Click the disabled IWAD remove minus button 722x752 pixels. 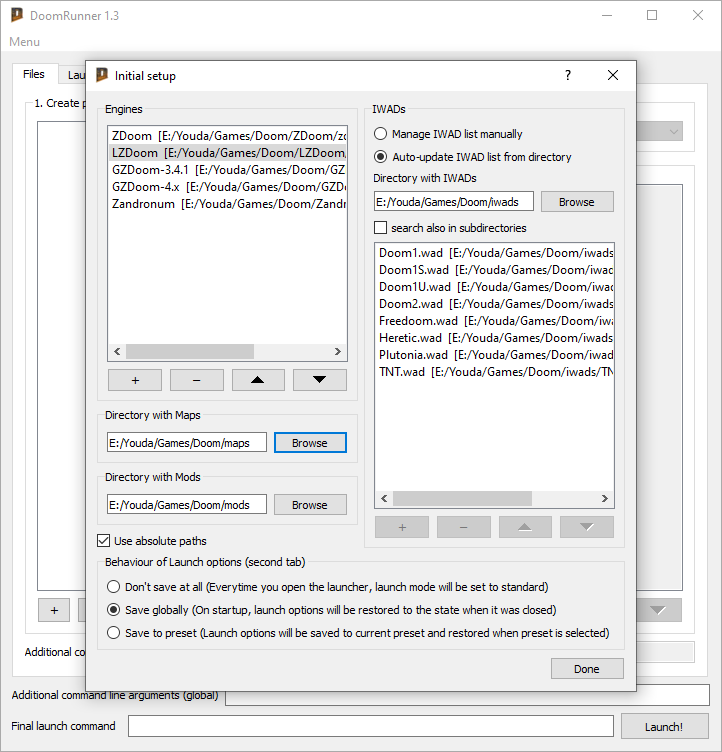point(463,527)
